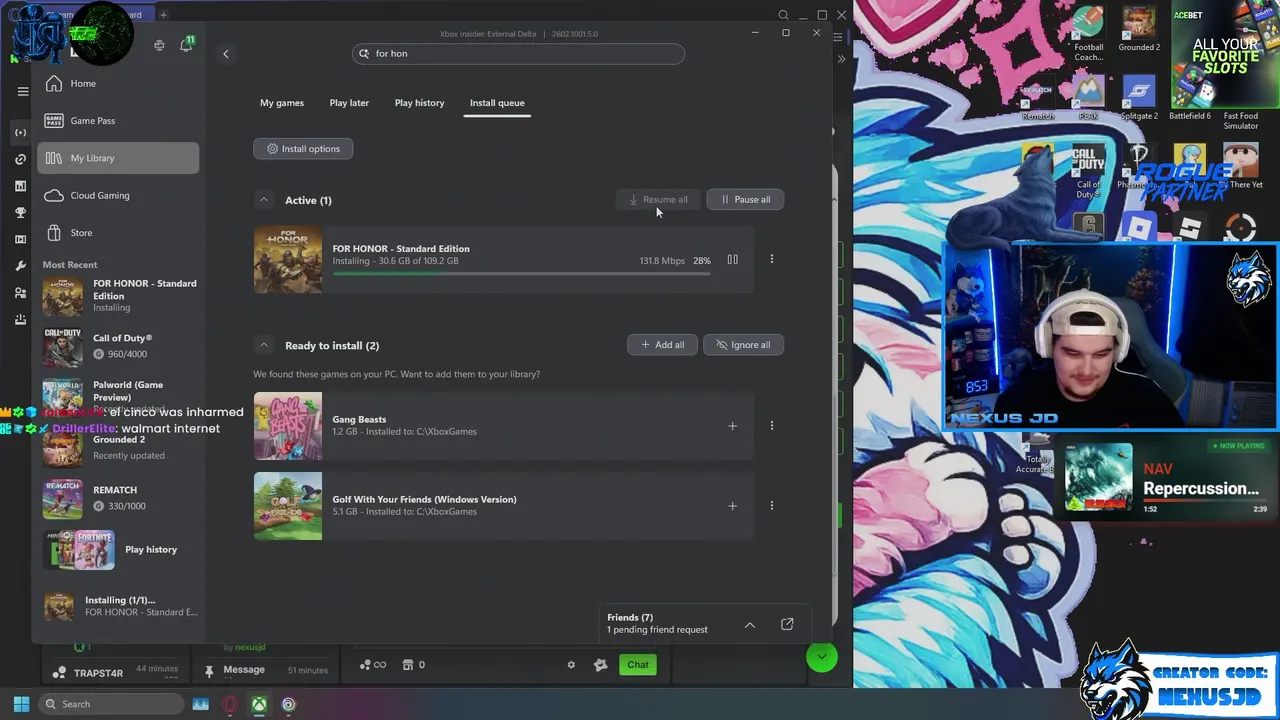Image resolution: width=1280 pixels, height=720 pixels.
Task: Open the notifications bell icon
Action: pos(186,45)
